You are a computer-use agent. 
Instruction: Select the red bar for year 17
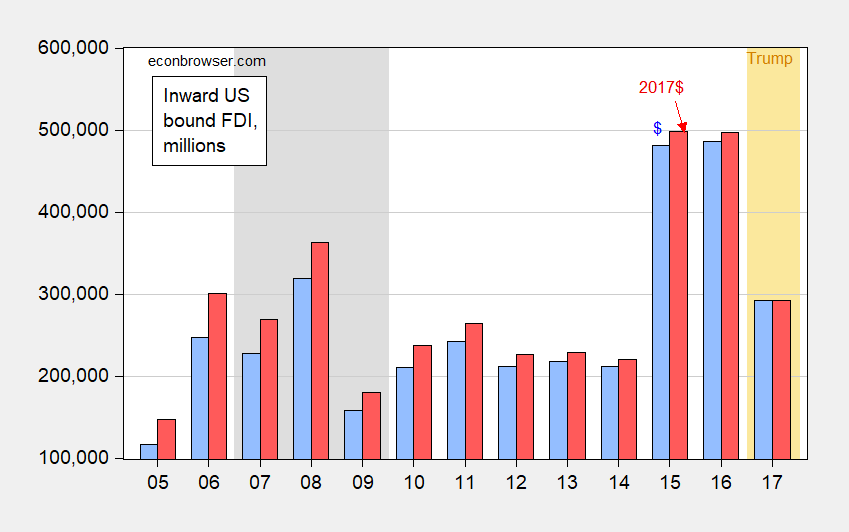click(781, 380)
